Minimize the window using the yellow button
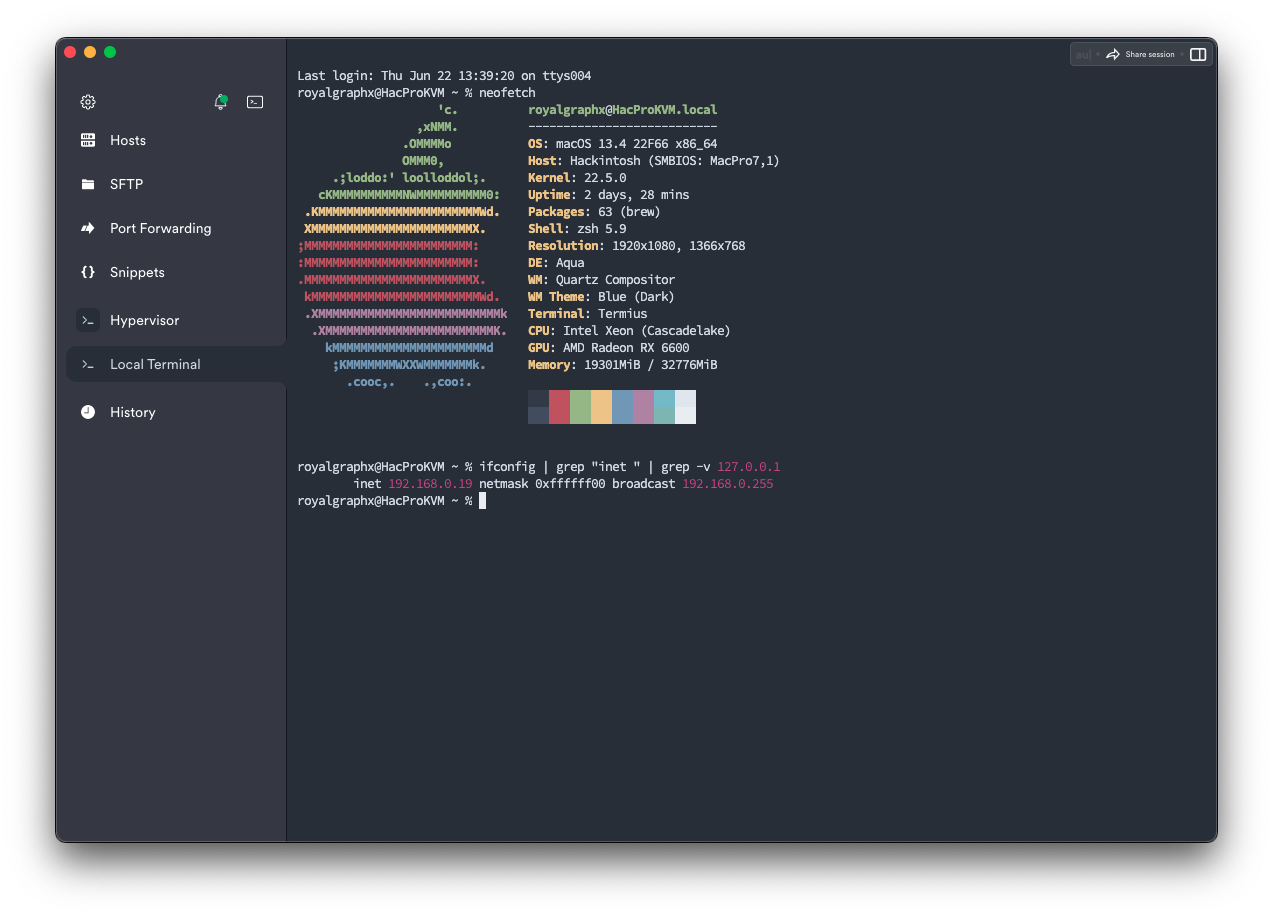 [90, 52]
